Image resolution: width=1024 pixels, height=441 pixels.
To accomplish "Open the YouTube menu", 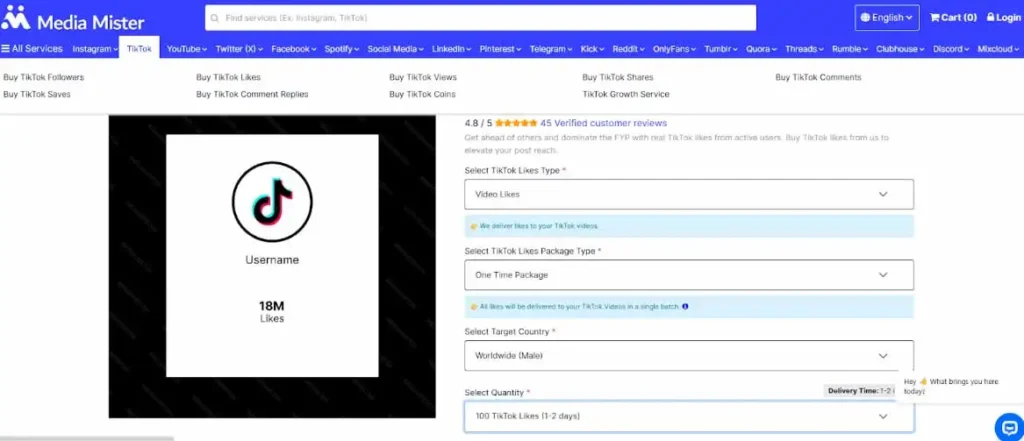I will point(186,49).
